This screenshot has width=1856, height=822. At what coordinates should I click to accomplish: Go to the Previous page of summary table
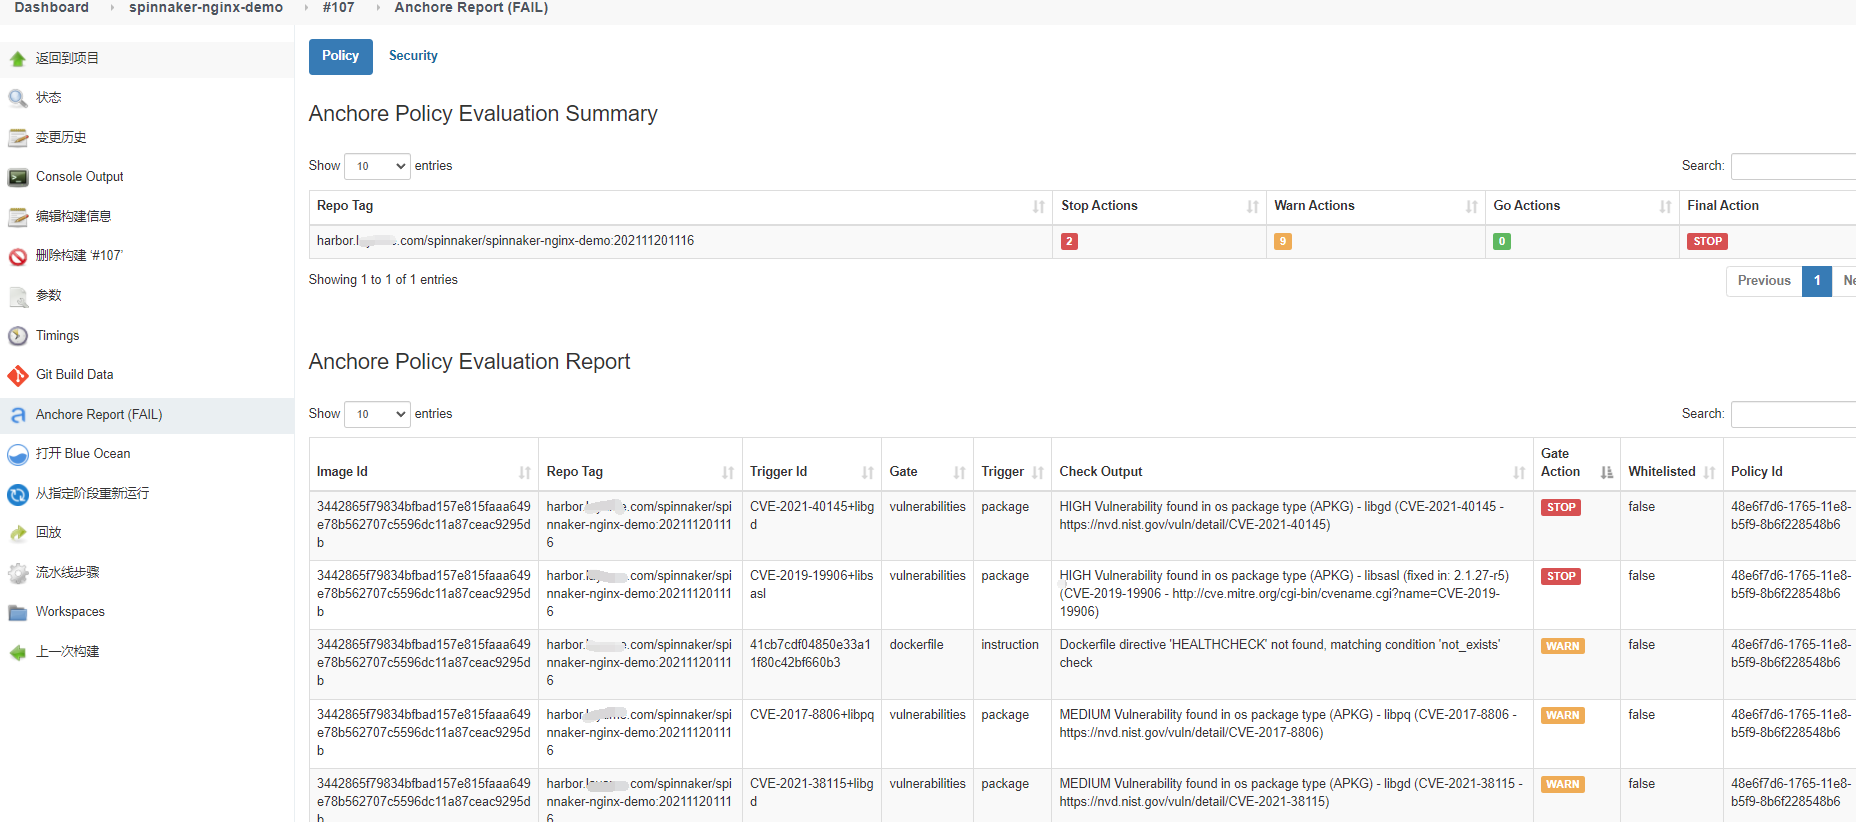pos(1764,281)
